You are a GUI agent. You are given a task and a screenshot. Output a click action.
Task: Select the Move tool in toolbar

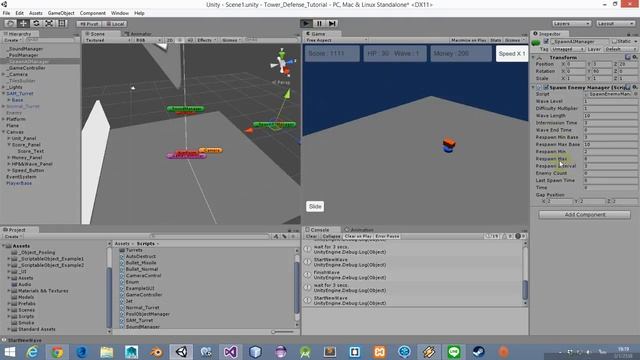[23, 24]
